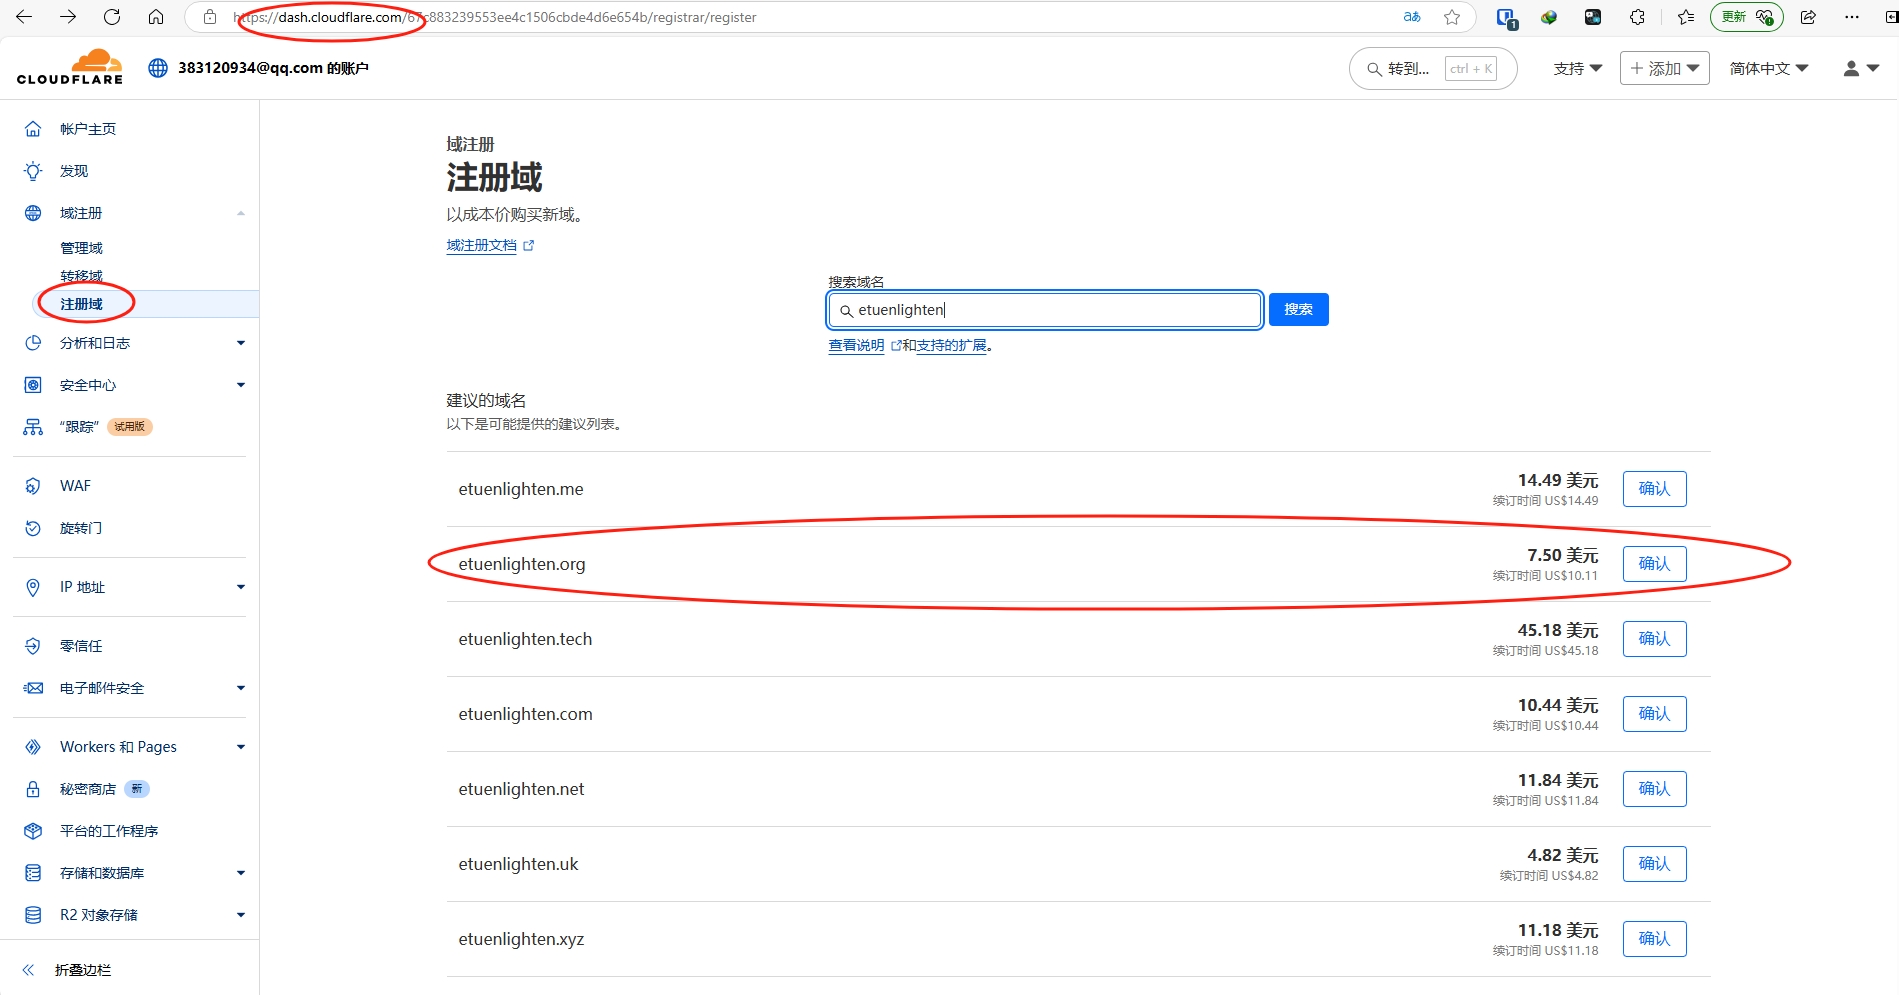This screenshot has width=1899, height=995.
Task: Click the 搜索域名 input field
Action: (x=1045, y=310)
